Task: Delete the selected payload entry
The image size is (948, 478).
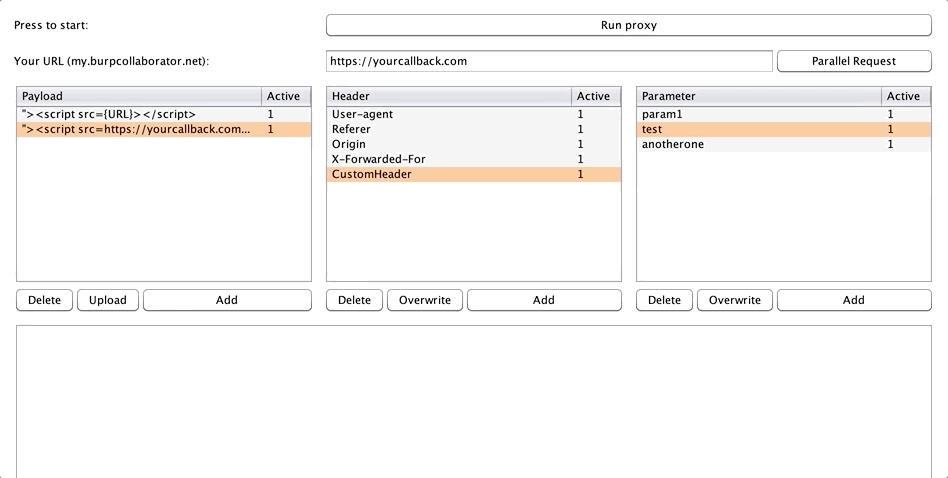Action: [45, 300]
